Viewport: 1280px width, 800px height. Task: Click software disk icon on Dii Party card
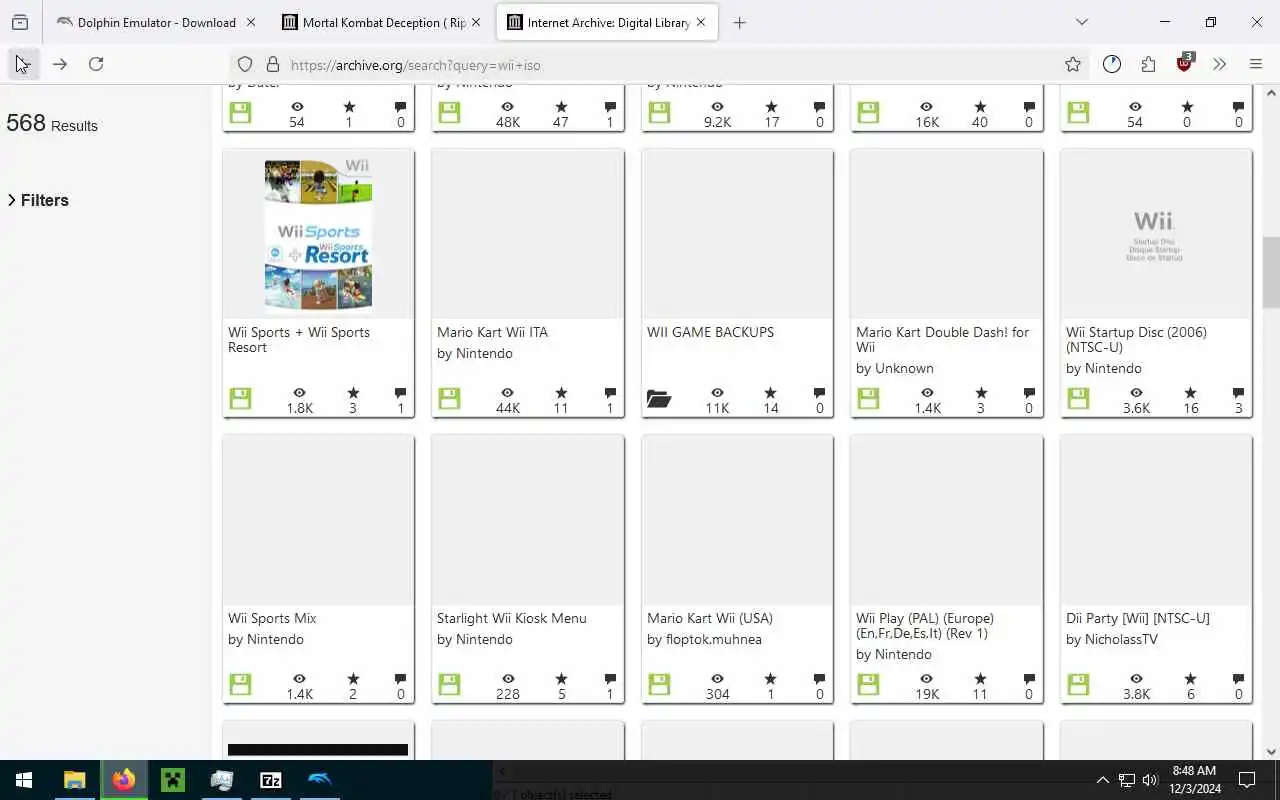coord(1078,685)
